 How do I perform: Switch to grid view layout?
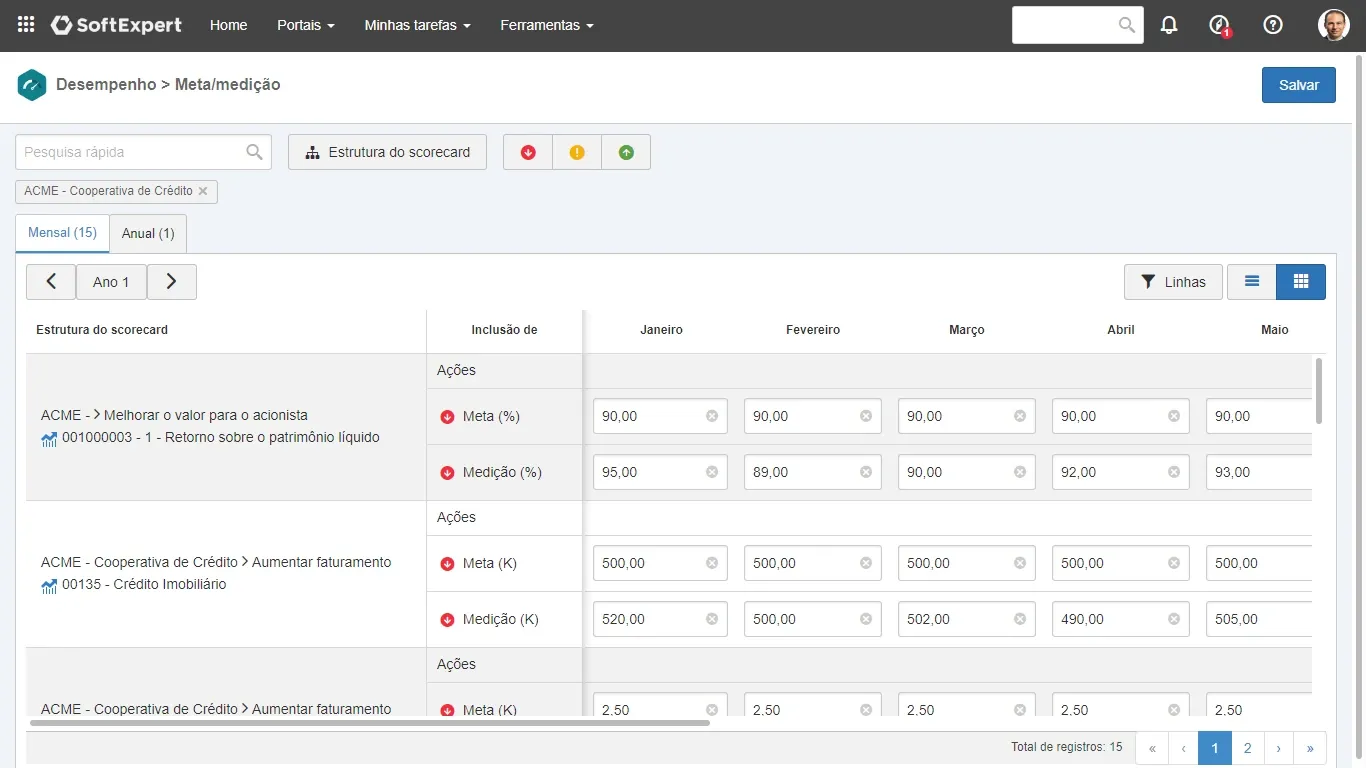coord(1301,282)
